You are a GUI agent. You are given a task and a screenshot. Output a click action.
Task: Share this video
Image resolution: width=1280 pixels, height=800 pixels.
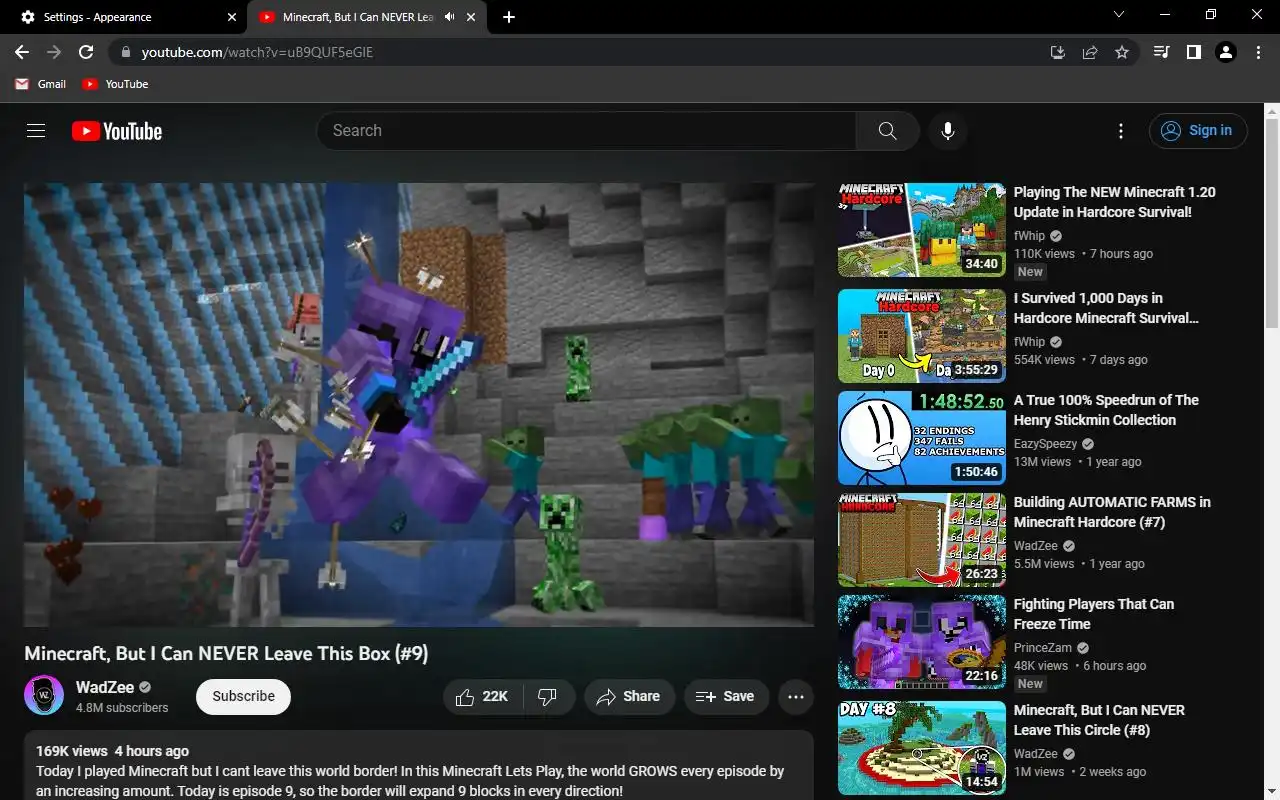629,697
